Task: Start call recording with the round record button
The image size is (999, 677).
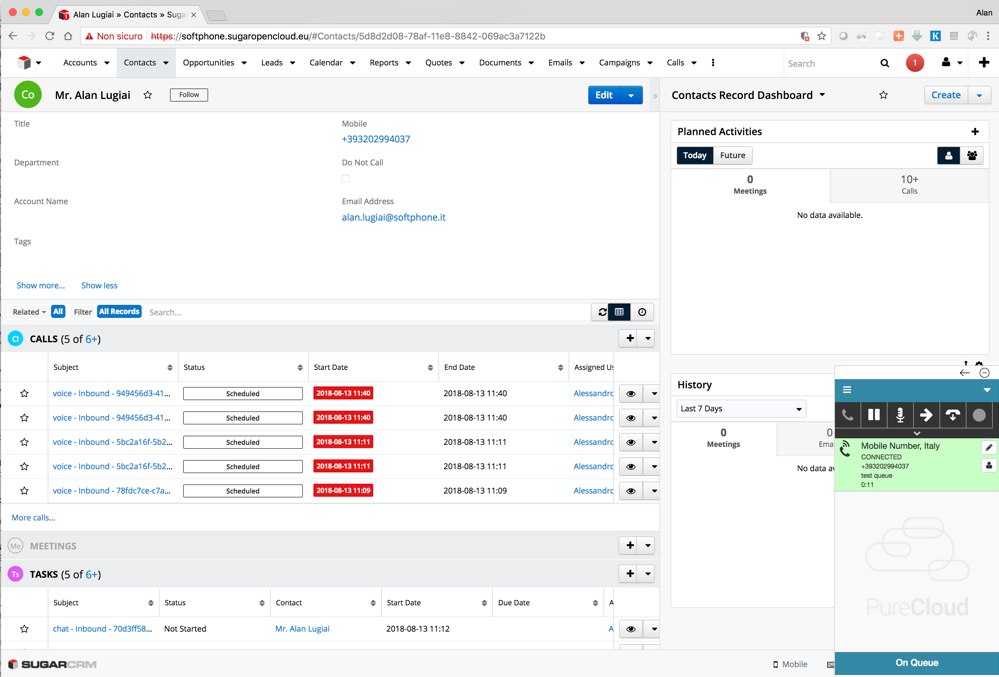Action: [x=979, y=415]
